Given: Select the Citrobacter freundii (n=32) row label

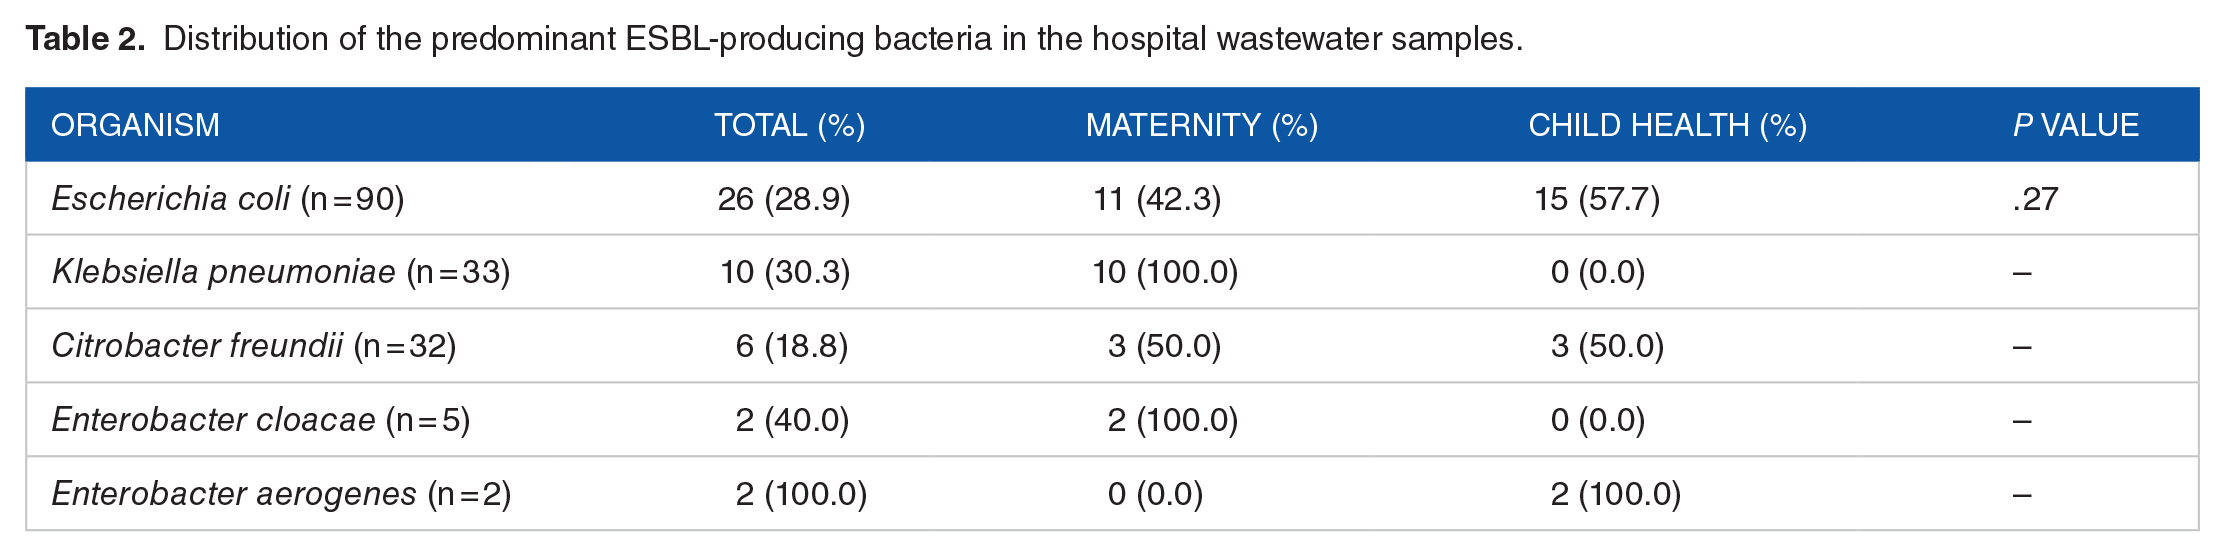Looking at the screenshot, I should (254, 346).
